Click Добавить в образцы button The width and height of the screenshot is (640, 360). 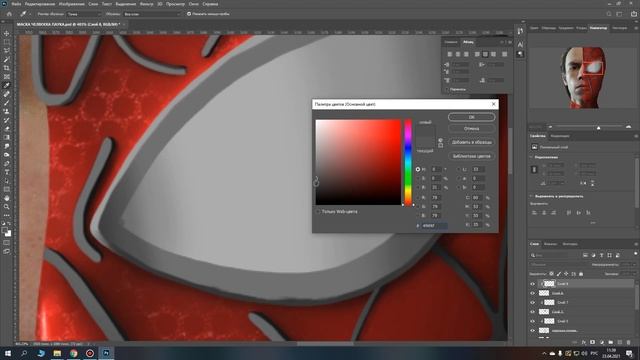471,142
